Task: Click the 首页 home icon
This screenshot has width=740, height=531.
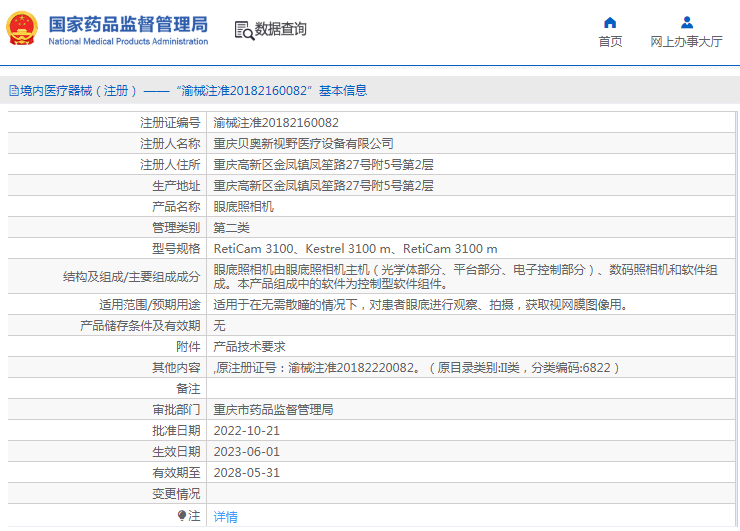Action: point(610,22)
